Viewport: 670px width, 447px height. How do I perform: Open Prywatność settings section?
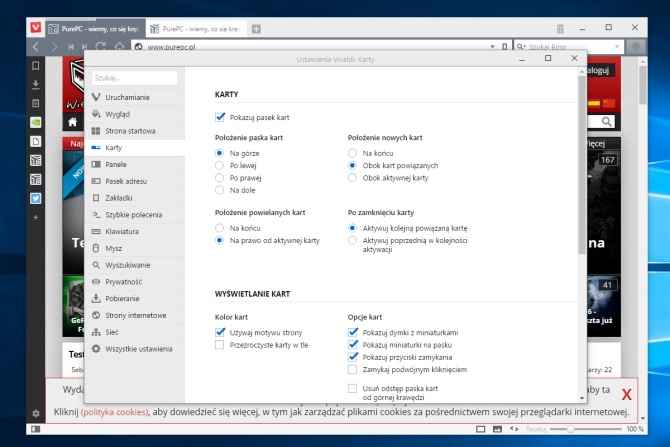click(x=135, y=282)
